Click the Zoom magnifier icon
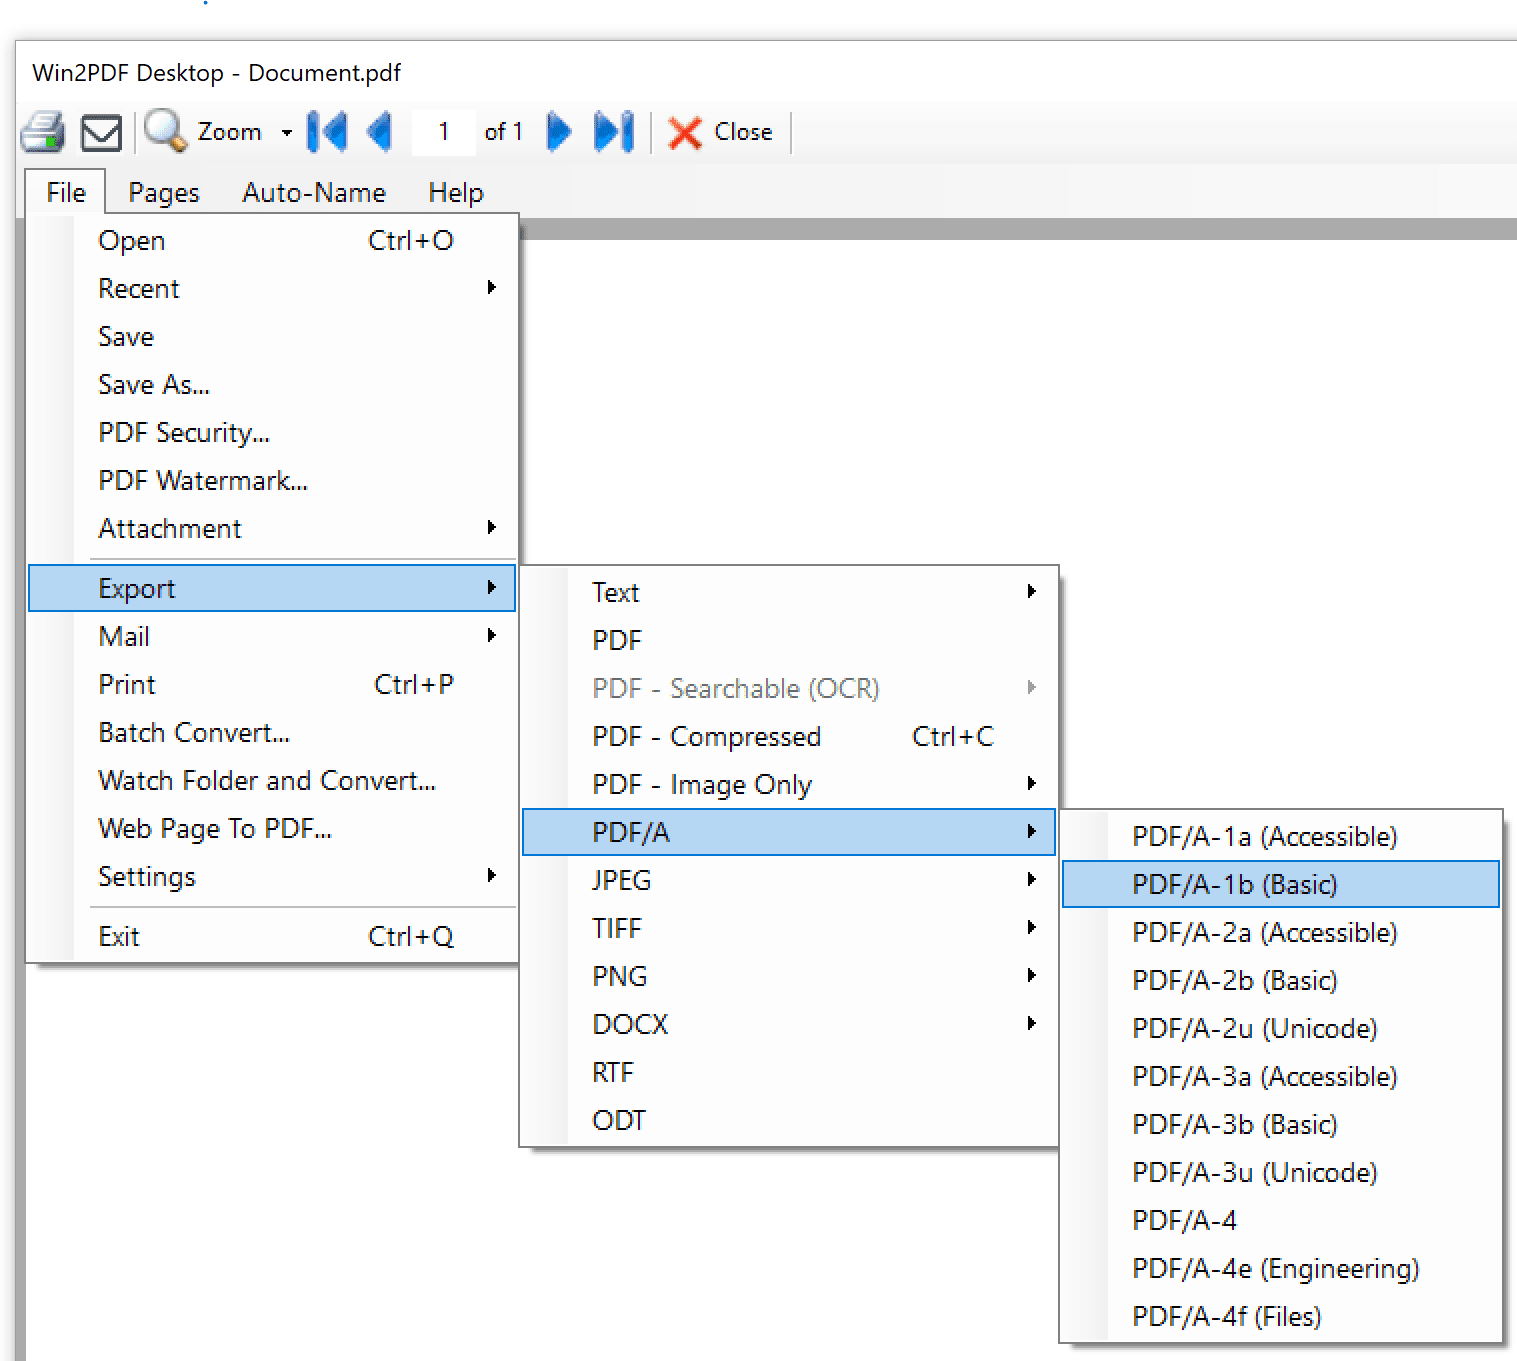The width and height of the screenshot is (1517, 1361). (165, 131)
